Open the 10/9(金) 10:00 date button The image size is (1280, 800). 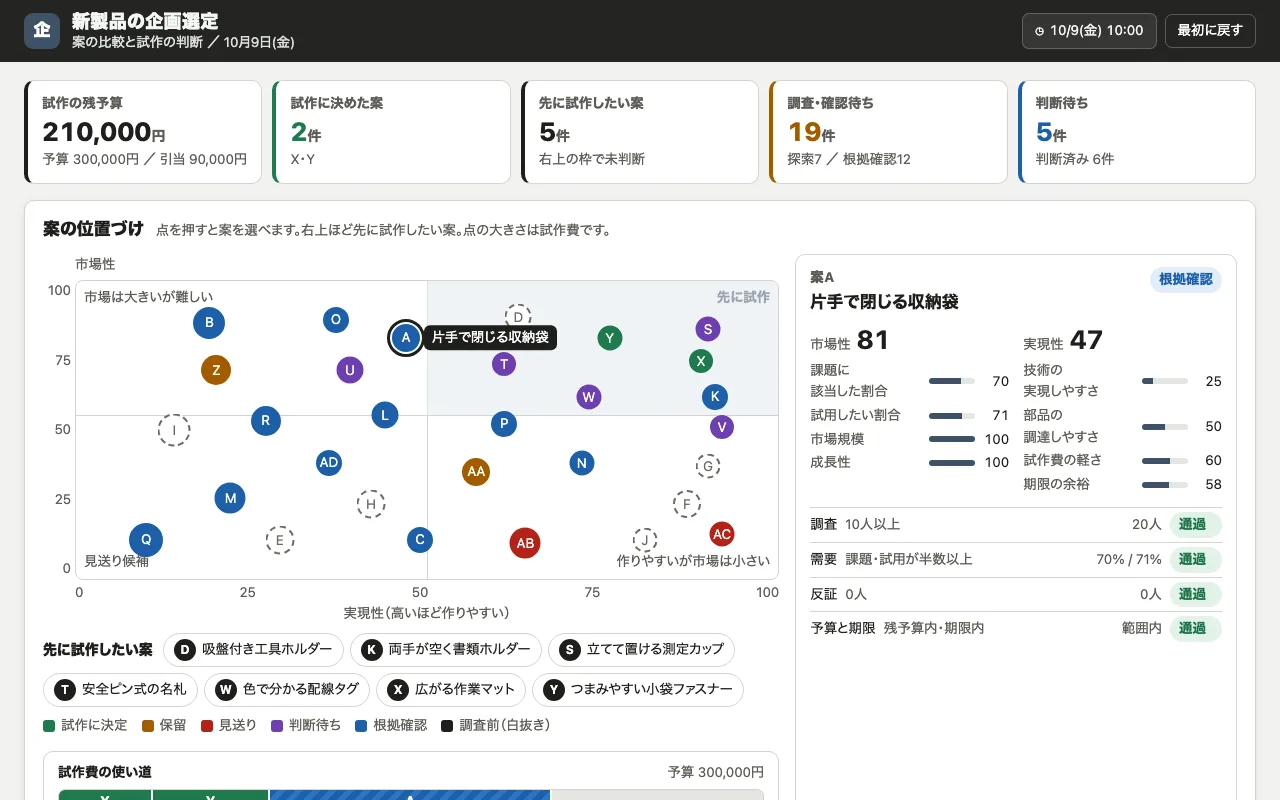[x=1089, y=31]
